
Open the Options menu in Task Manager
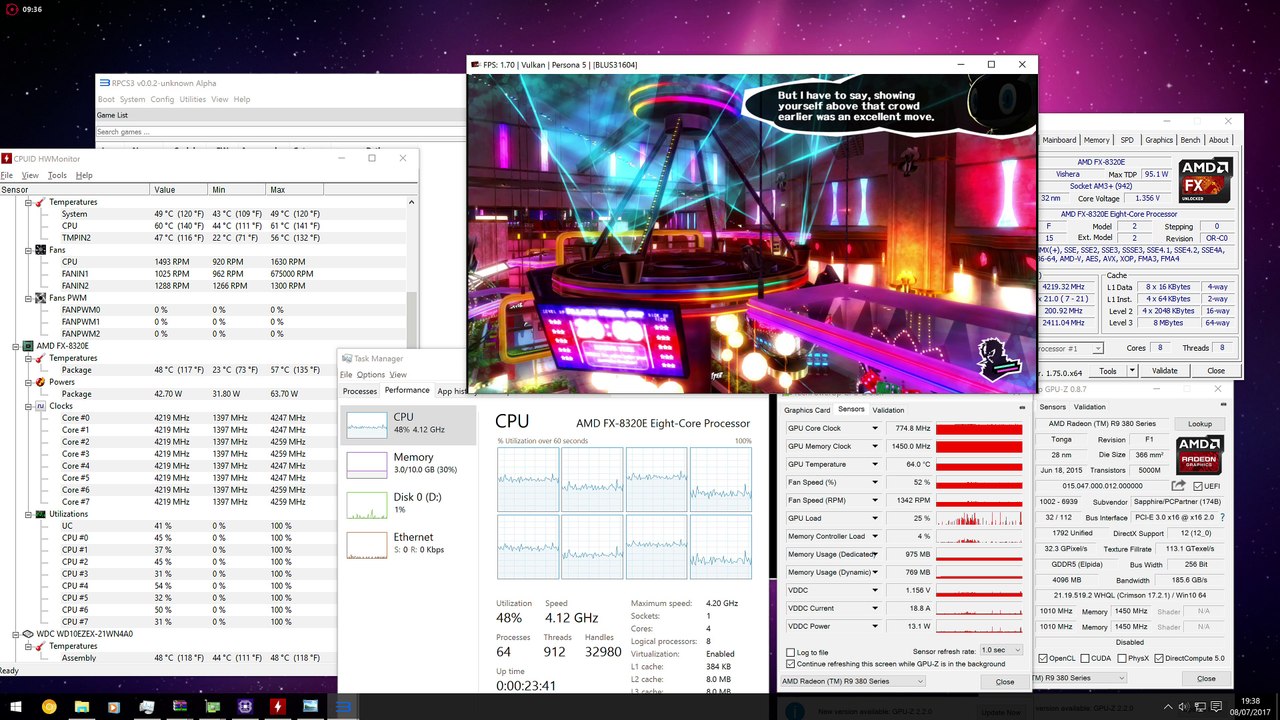[370, 374]
